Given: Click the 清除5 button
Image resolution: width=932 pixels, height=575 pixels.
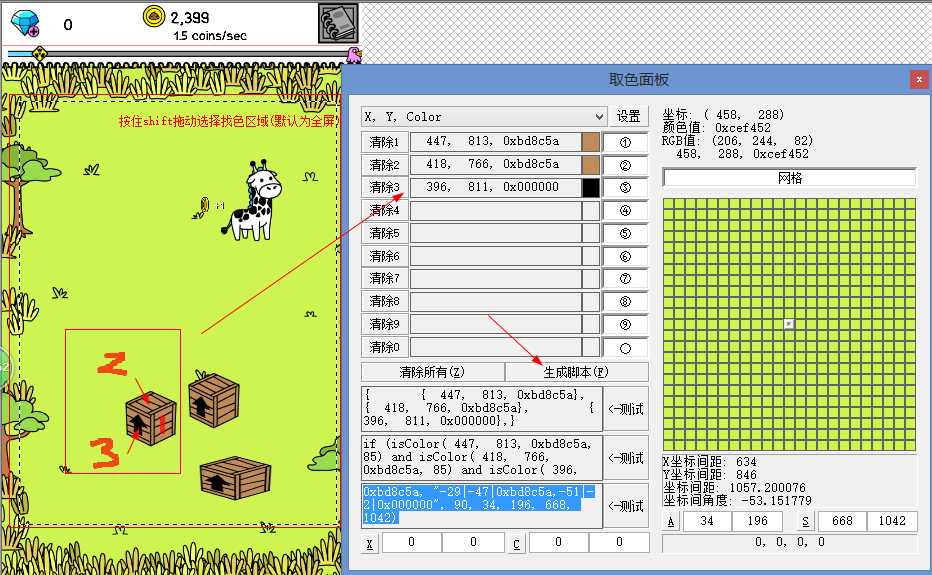Looking at the screenshot, I should point(385,233).
